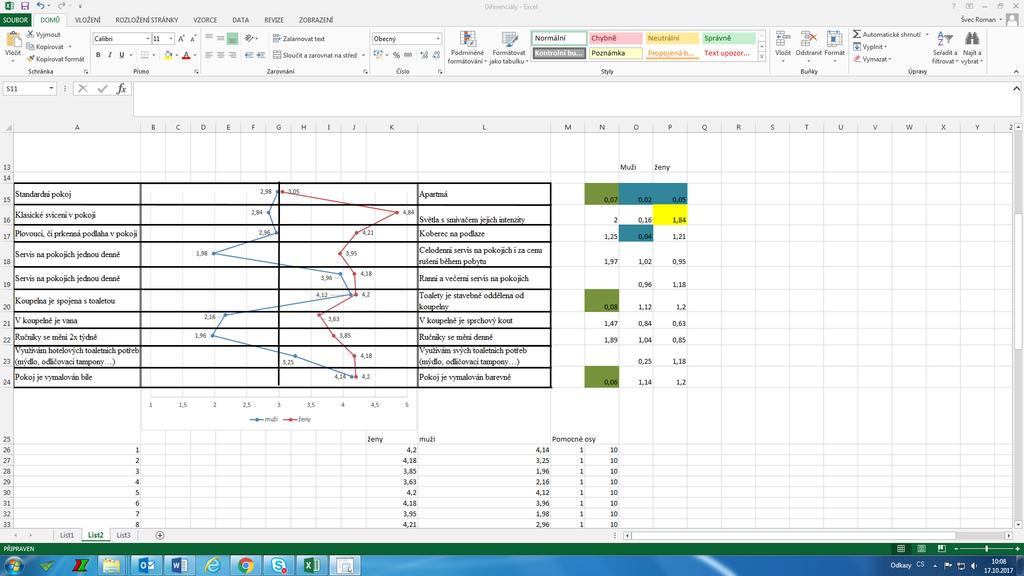Apply yellow fill color bucket
Image resolution: width=1024 pixels, height=576 pixels.
click(x=168, y=56)
